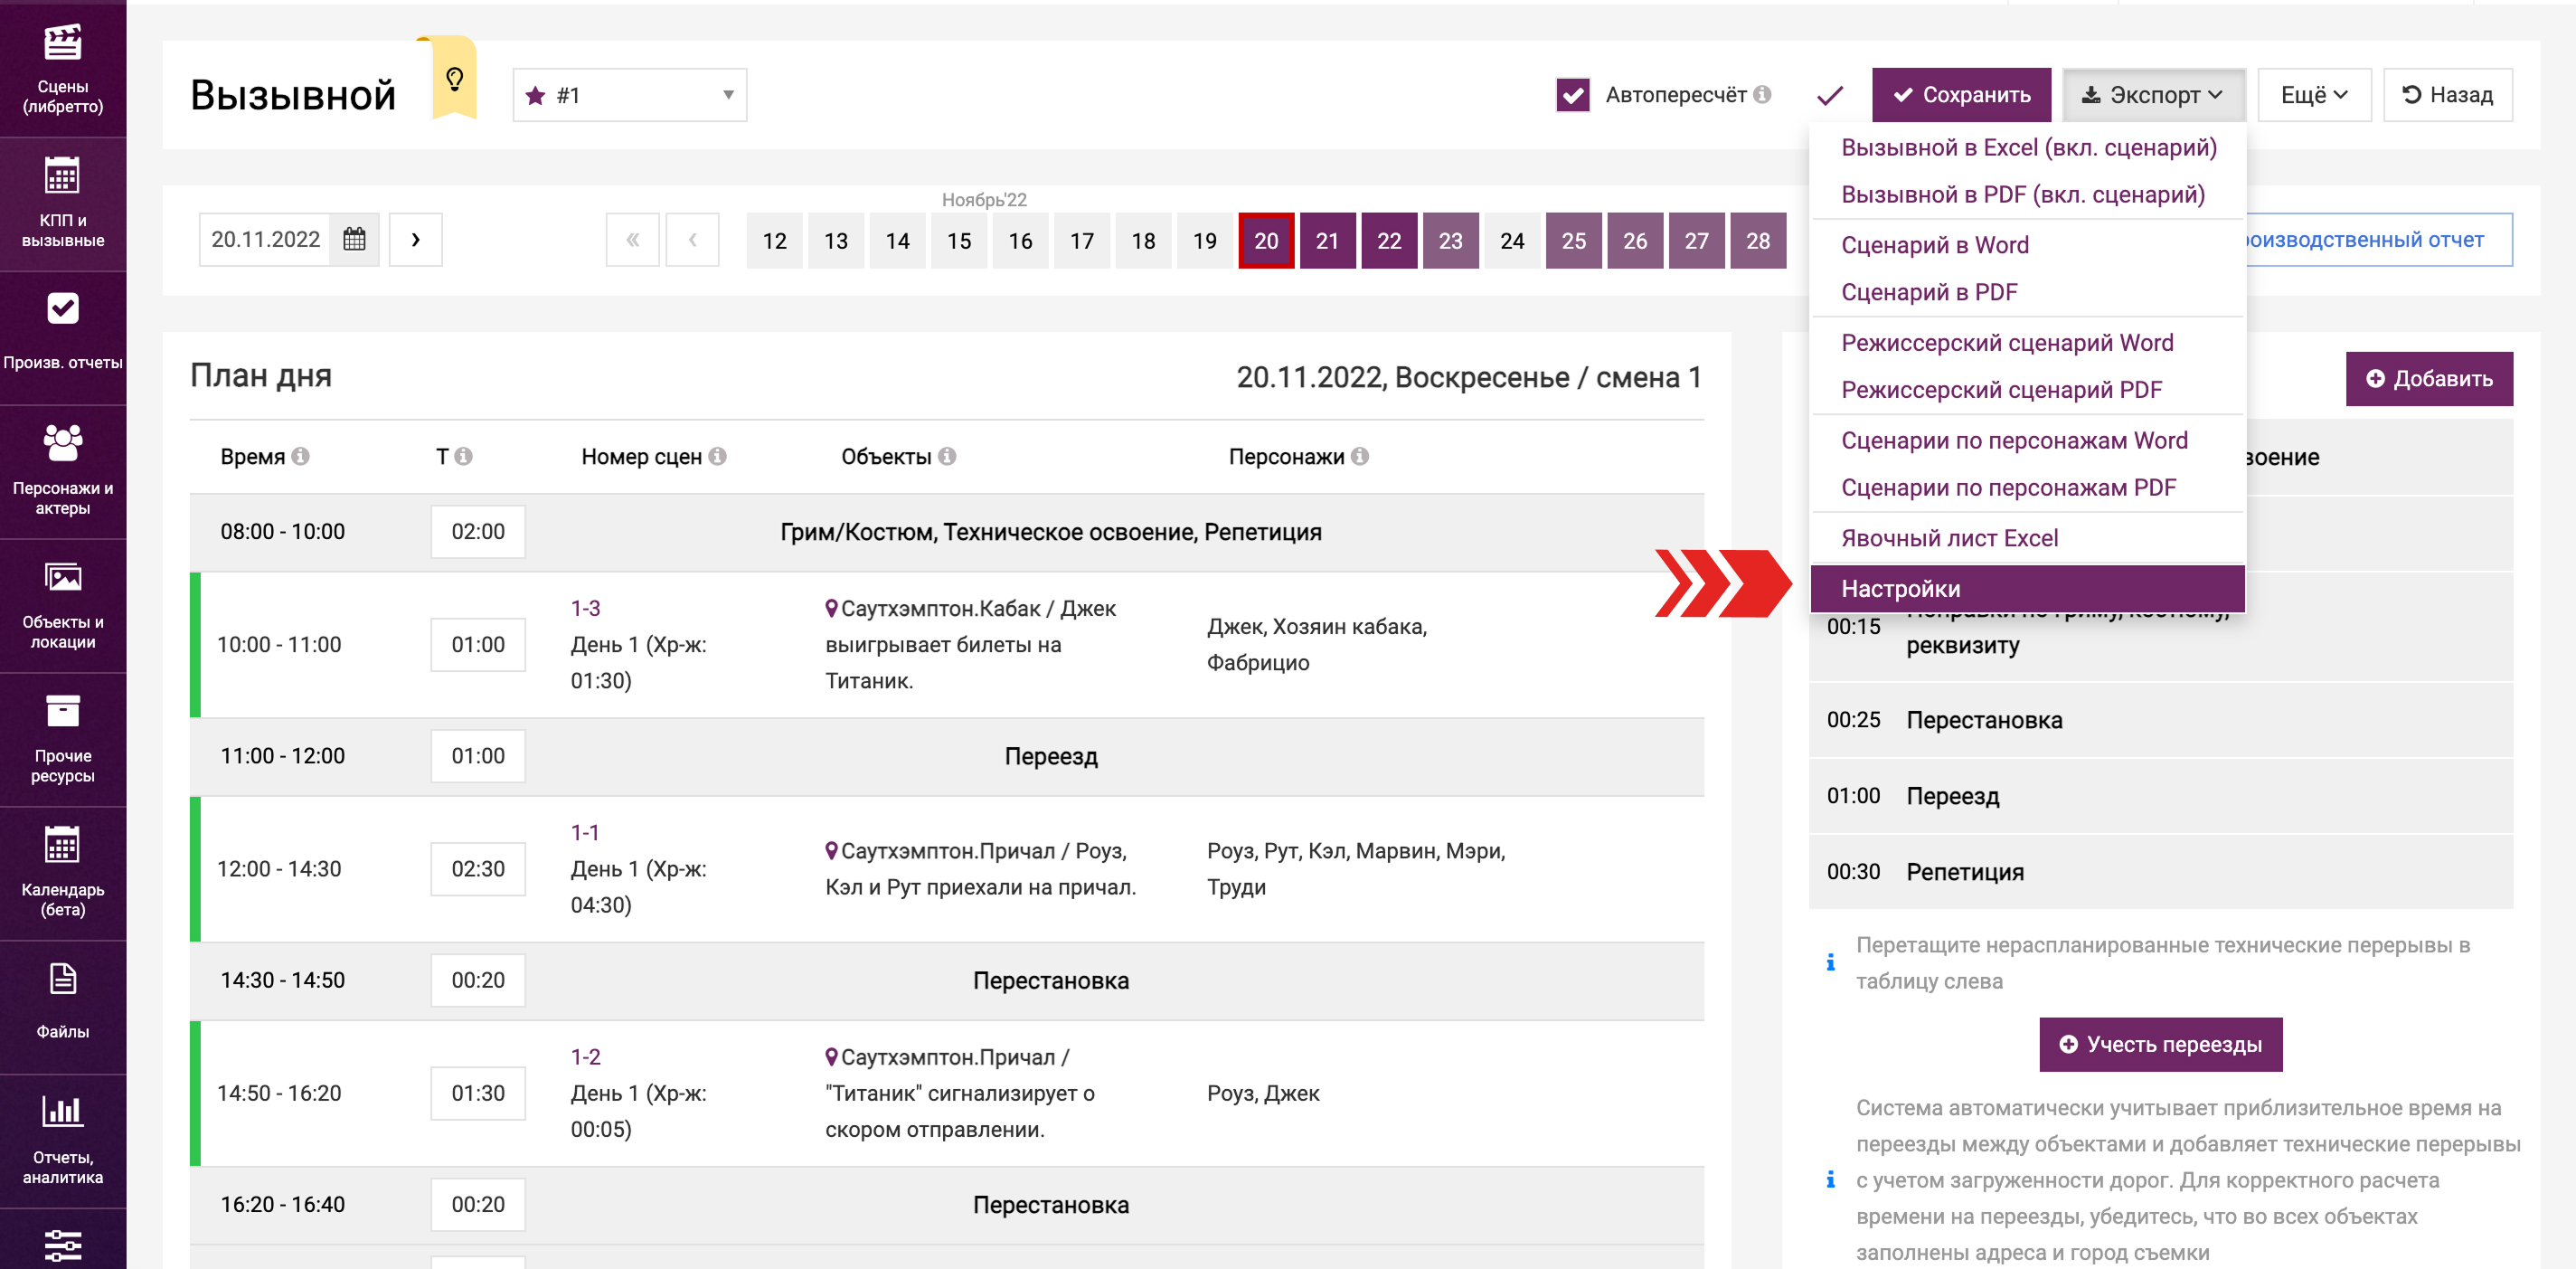The image size is (2576, 1269).
Task: Choose Режиссерский сценарий PDF
Action: [2028, 390]
